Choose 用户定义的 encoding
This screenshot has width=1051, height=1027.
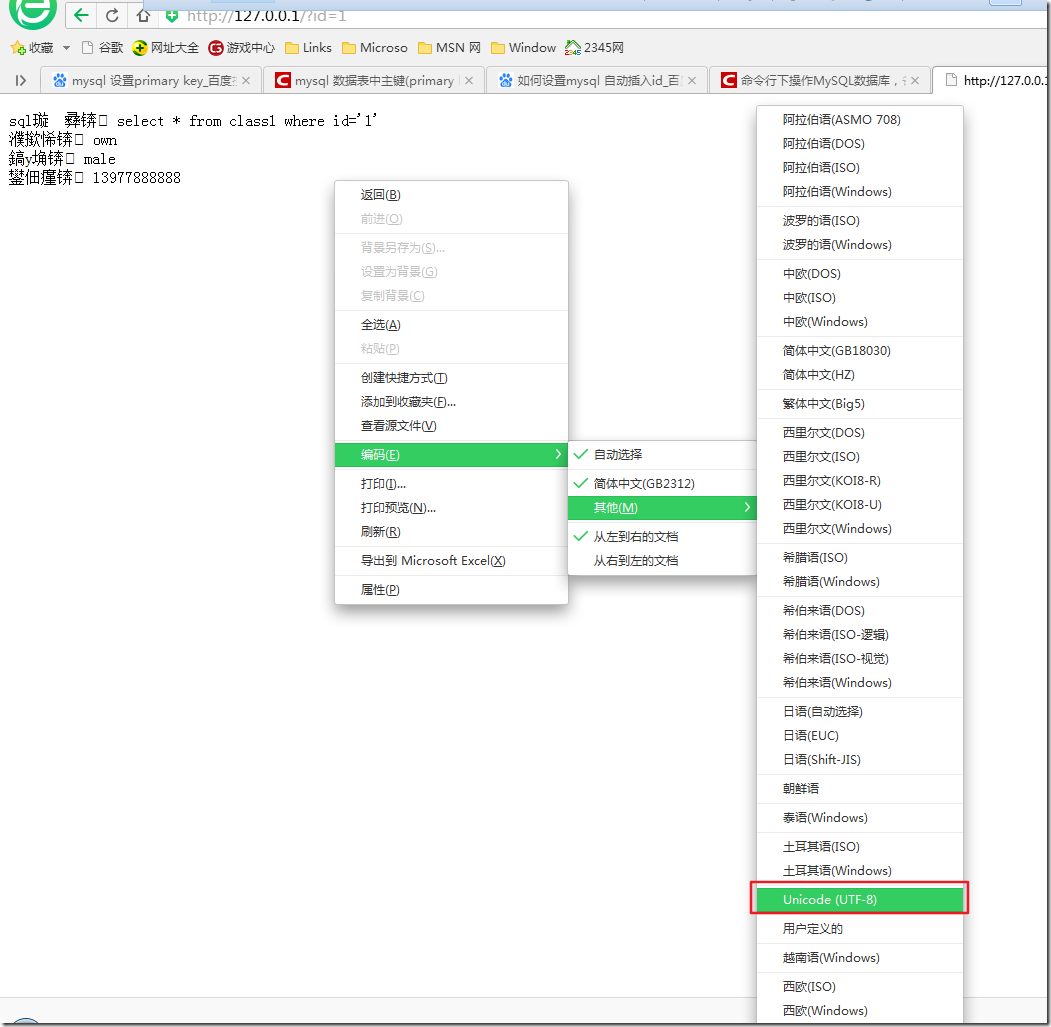(860, 929)
